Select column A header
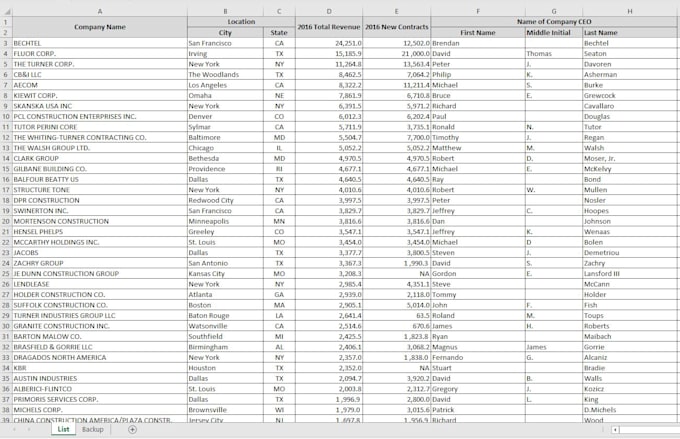Viewport: 680px width, 439px height. 100,11
